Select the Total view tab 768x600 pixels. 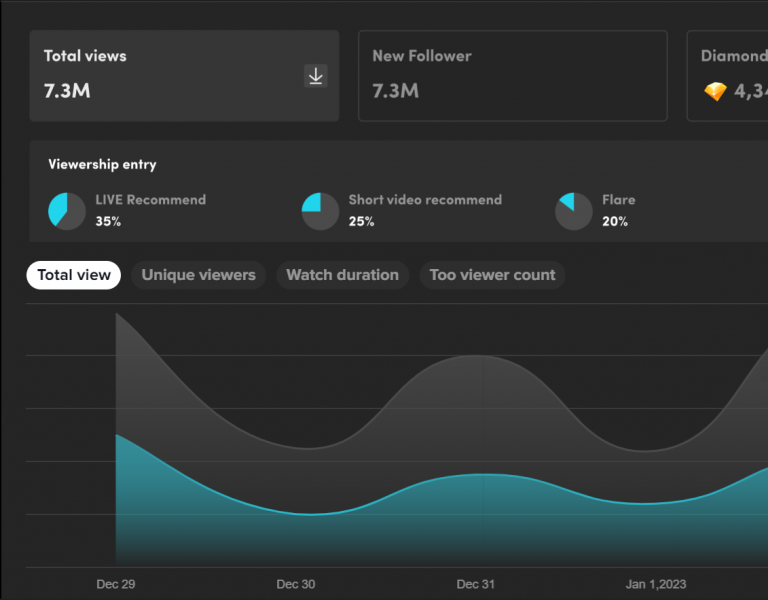(x=74, y=275)
